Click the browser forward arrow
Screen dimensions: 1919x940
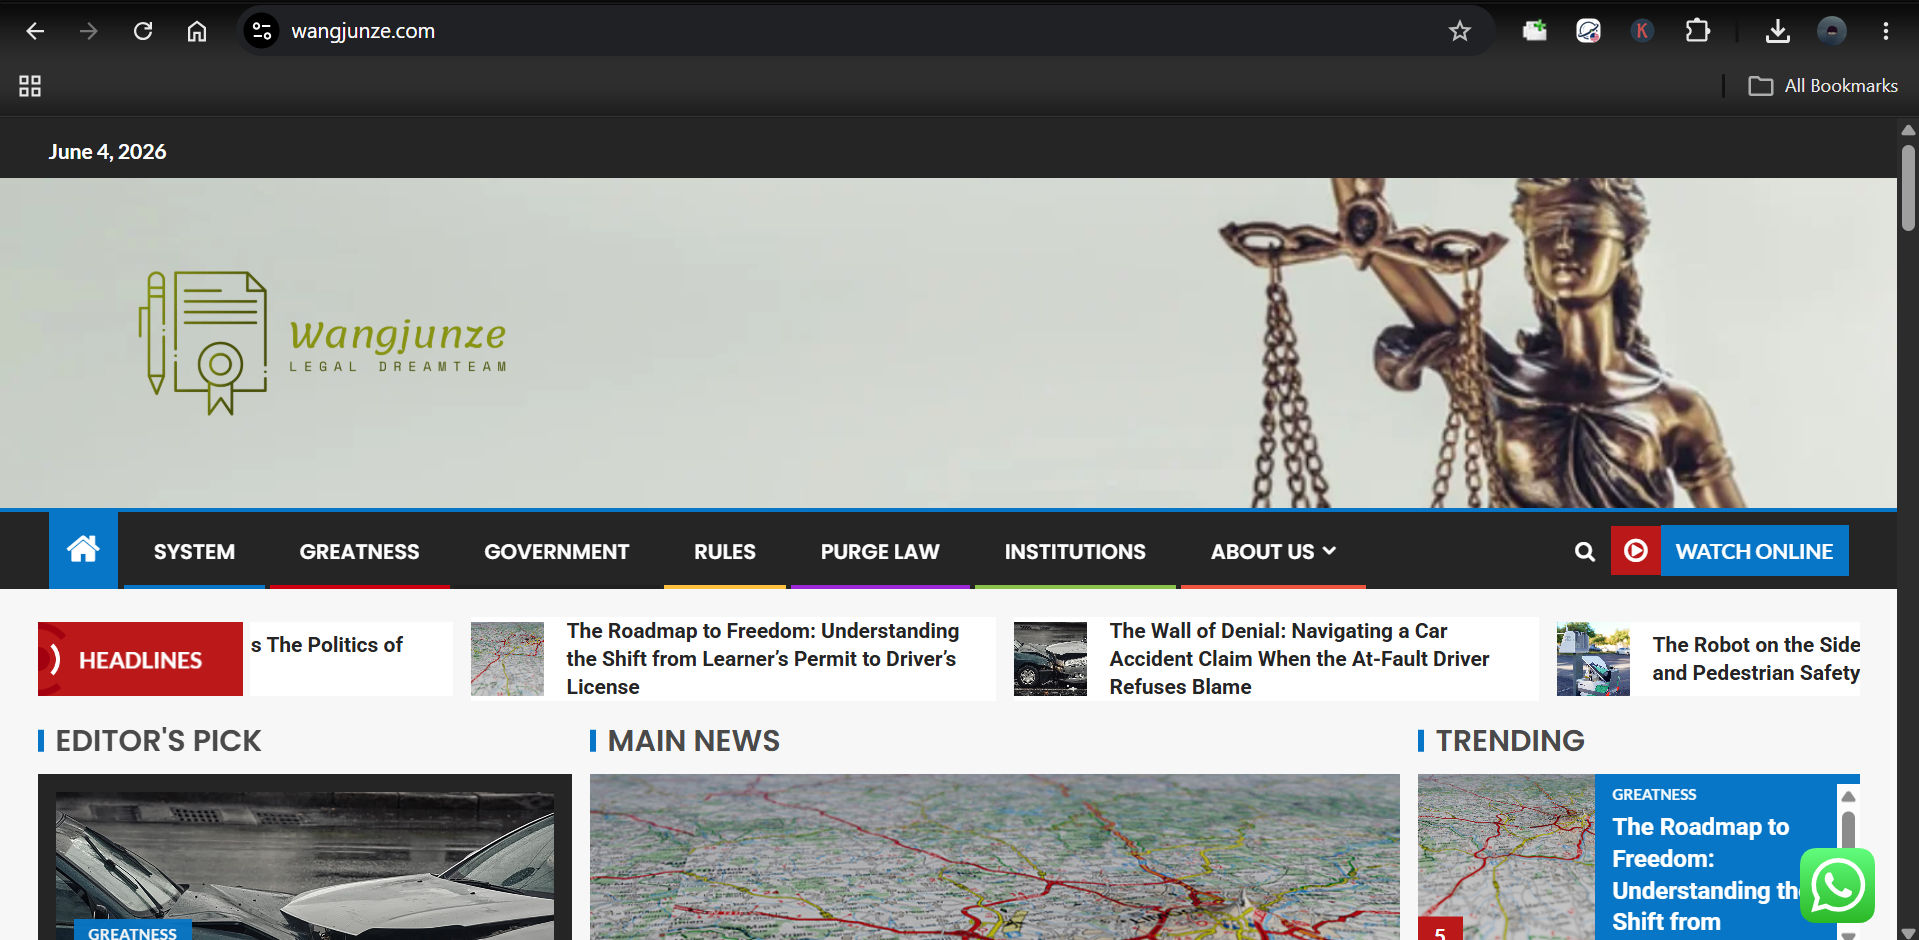tap(89, 31)
